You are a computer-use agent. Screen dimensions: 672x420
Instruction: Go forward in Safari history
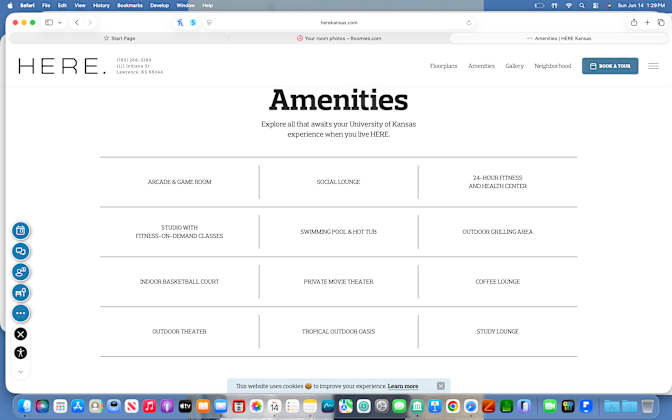[90, 22]
